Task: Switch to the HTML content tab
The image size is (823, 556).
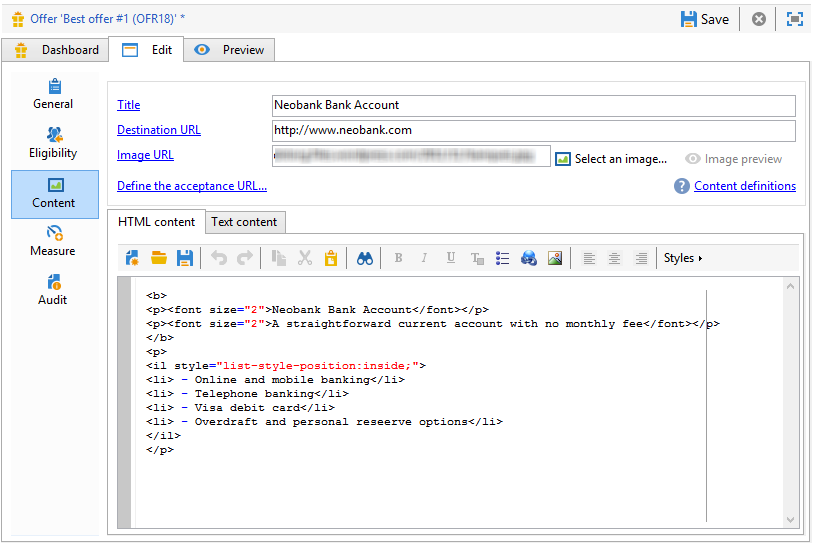Action: [156, 222]
